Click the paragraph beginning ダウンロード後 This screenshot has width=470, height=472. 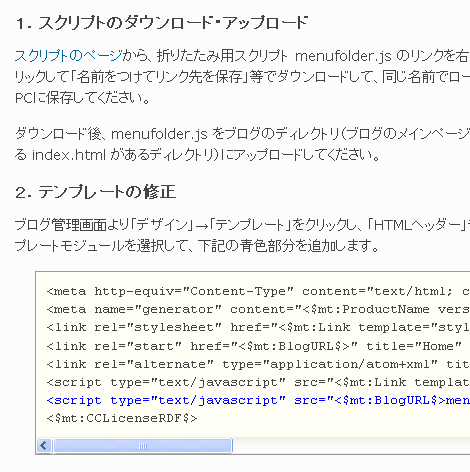pos(242,144)
